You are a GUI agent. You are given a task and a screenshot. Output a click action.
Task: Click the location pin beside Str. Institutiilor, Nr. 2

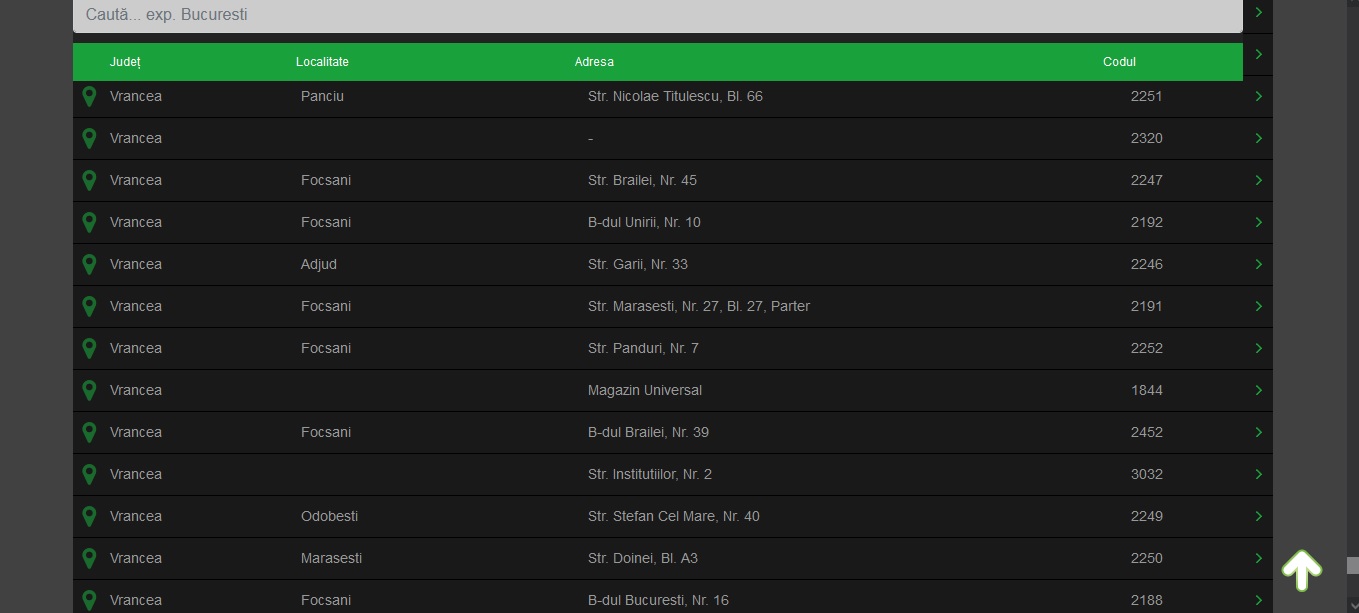[89, 475]
